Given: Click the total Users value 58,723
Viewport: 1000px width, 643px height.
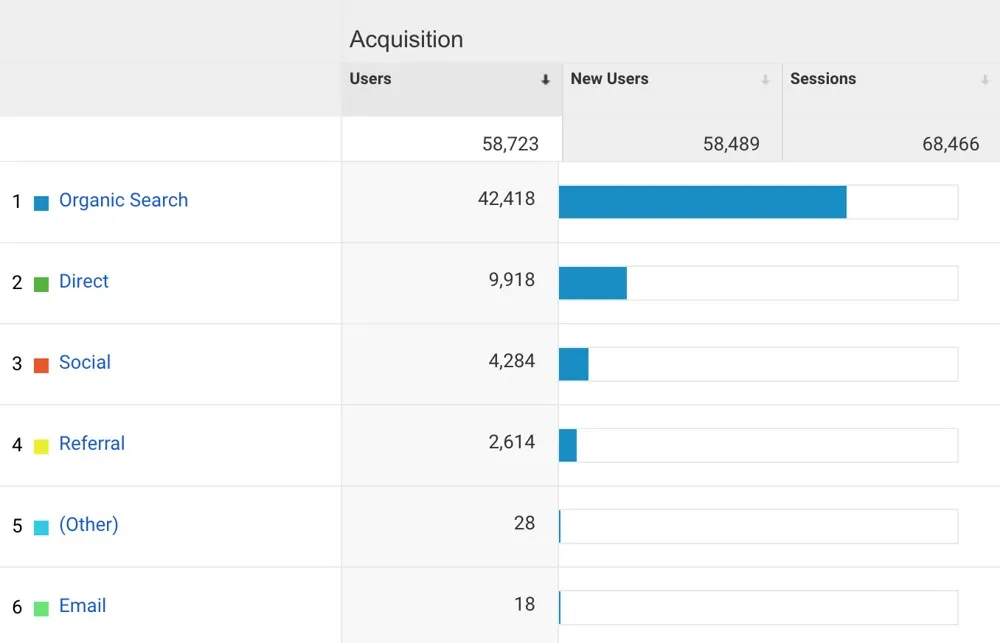Looking at the screenshot, I should (x=510, y=142).
